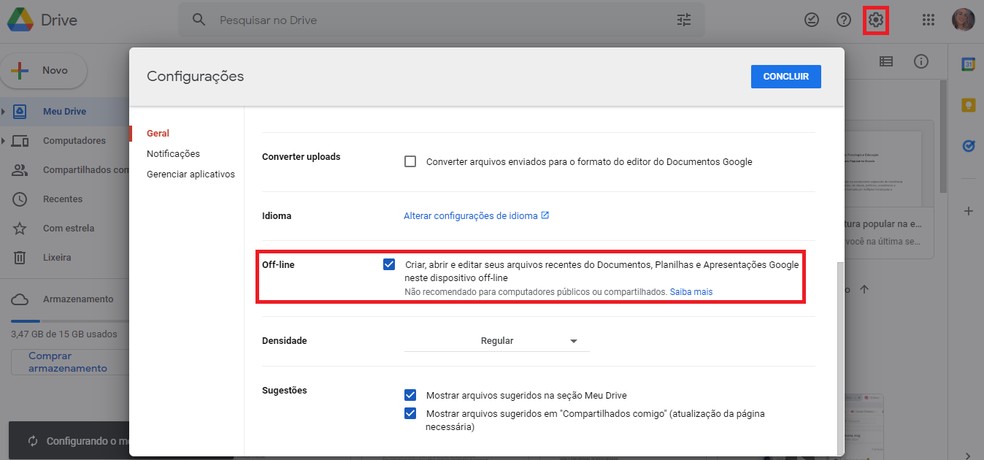Open search filter options icon
Image resolution: width=984 pixels, height=460 pixels.
coord(683,20)
